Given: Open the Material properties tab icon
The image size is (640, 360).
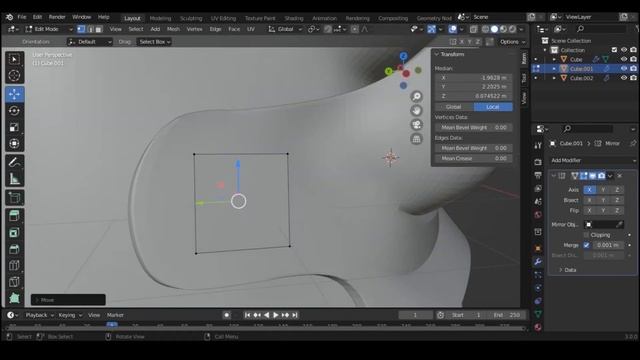Looking at the screenshot, I should [538, 327].
